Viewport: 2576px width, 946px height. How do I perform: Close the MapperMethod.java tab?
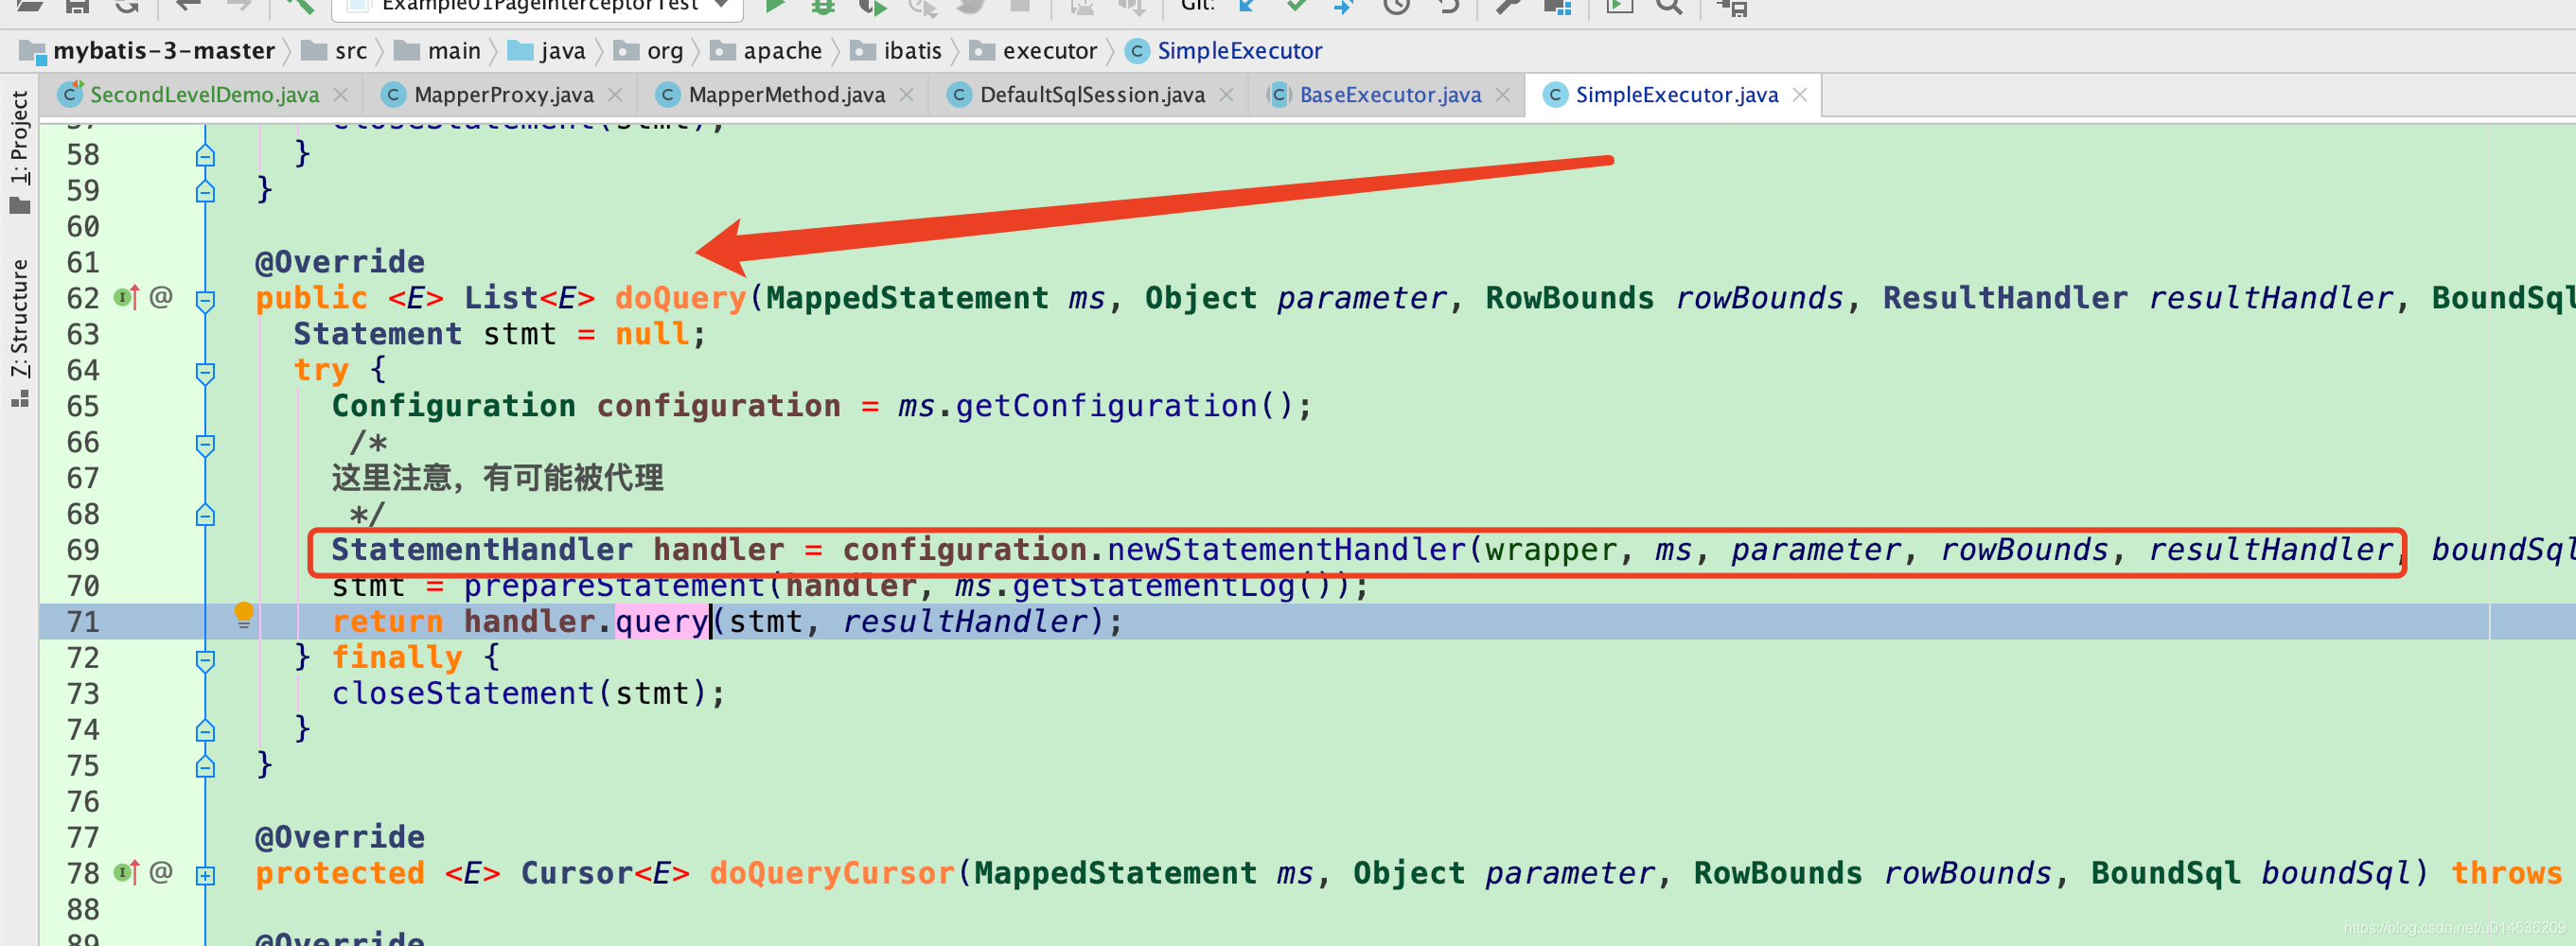pos(906,94)
